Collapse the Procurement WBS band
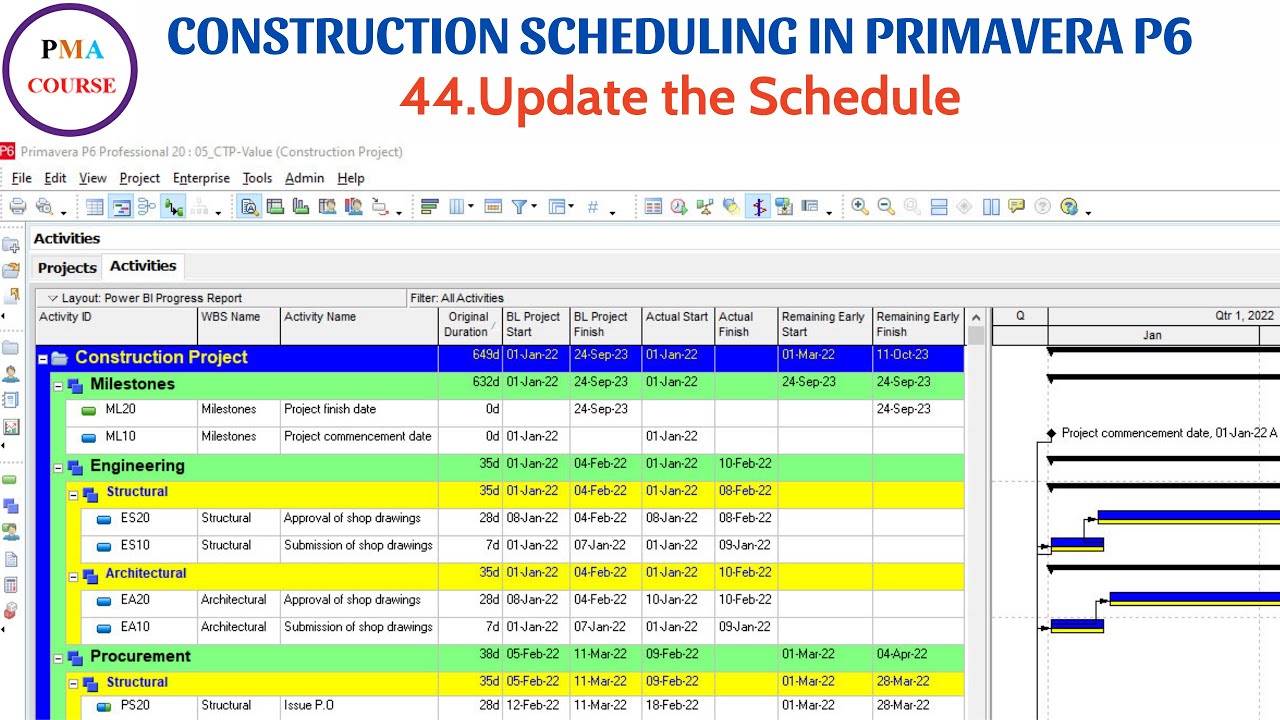This screenshot has width=1280, height=720. coord(58,658)
